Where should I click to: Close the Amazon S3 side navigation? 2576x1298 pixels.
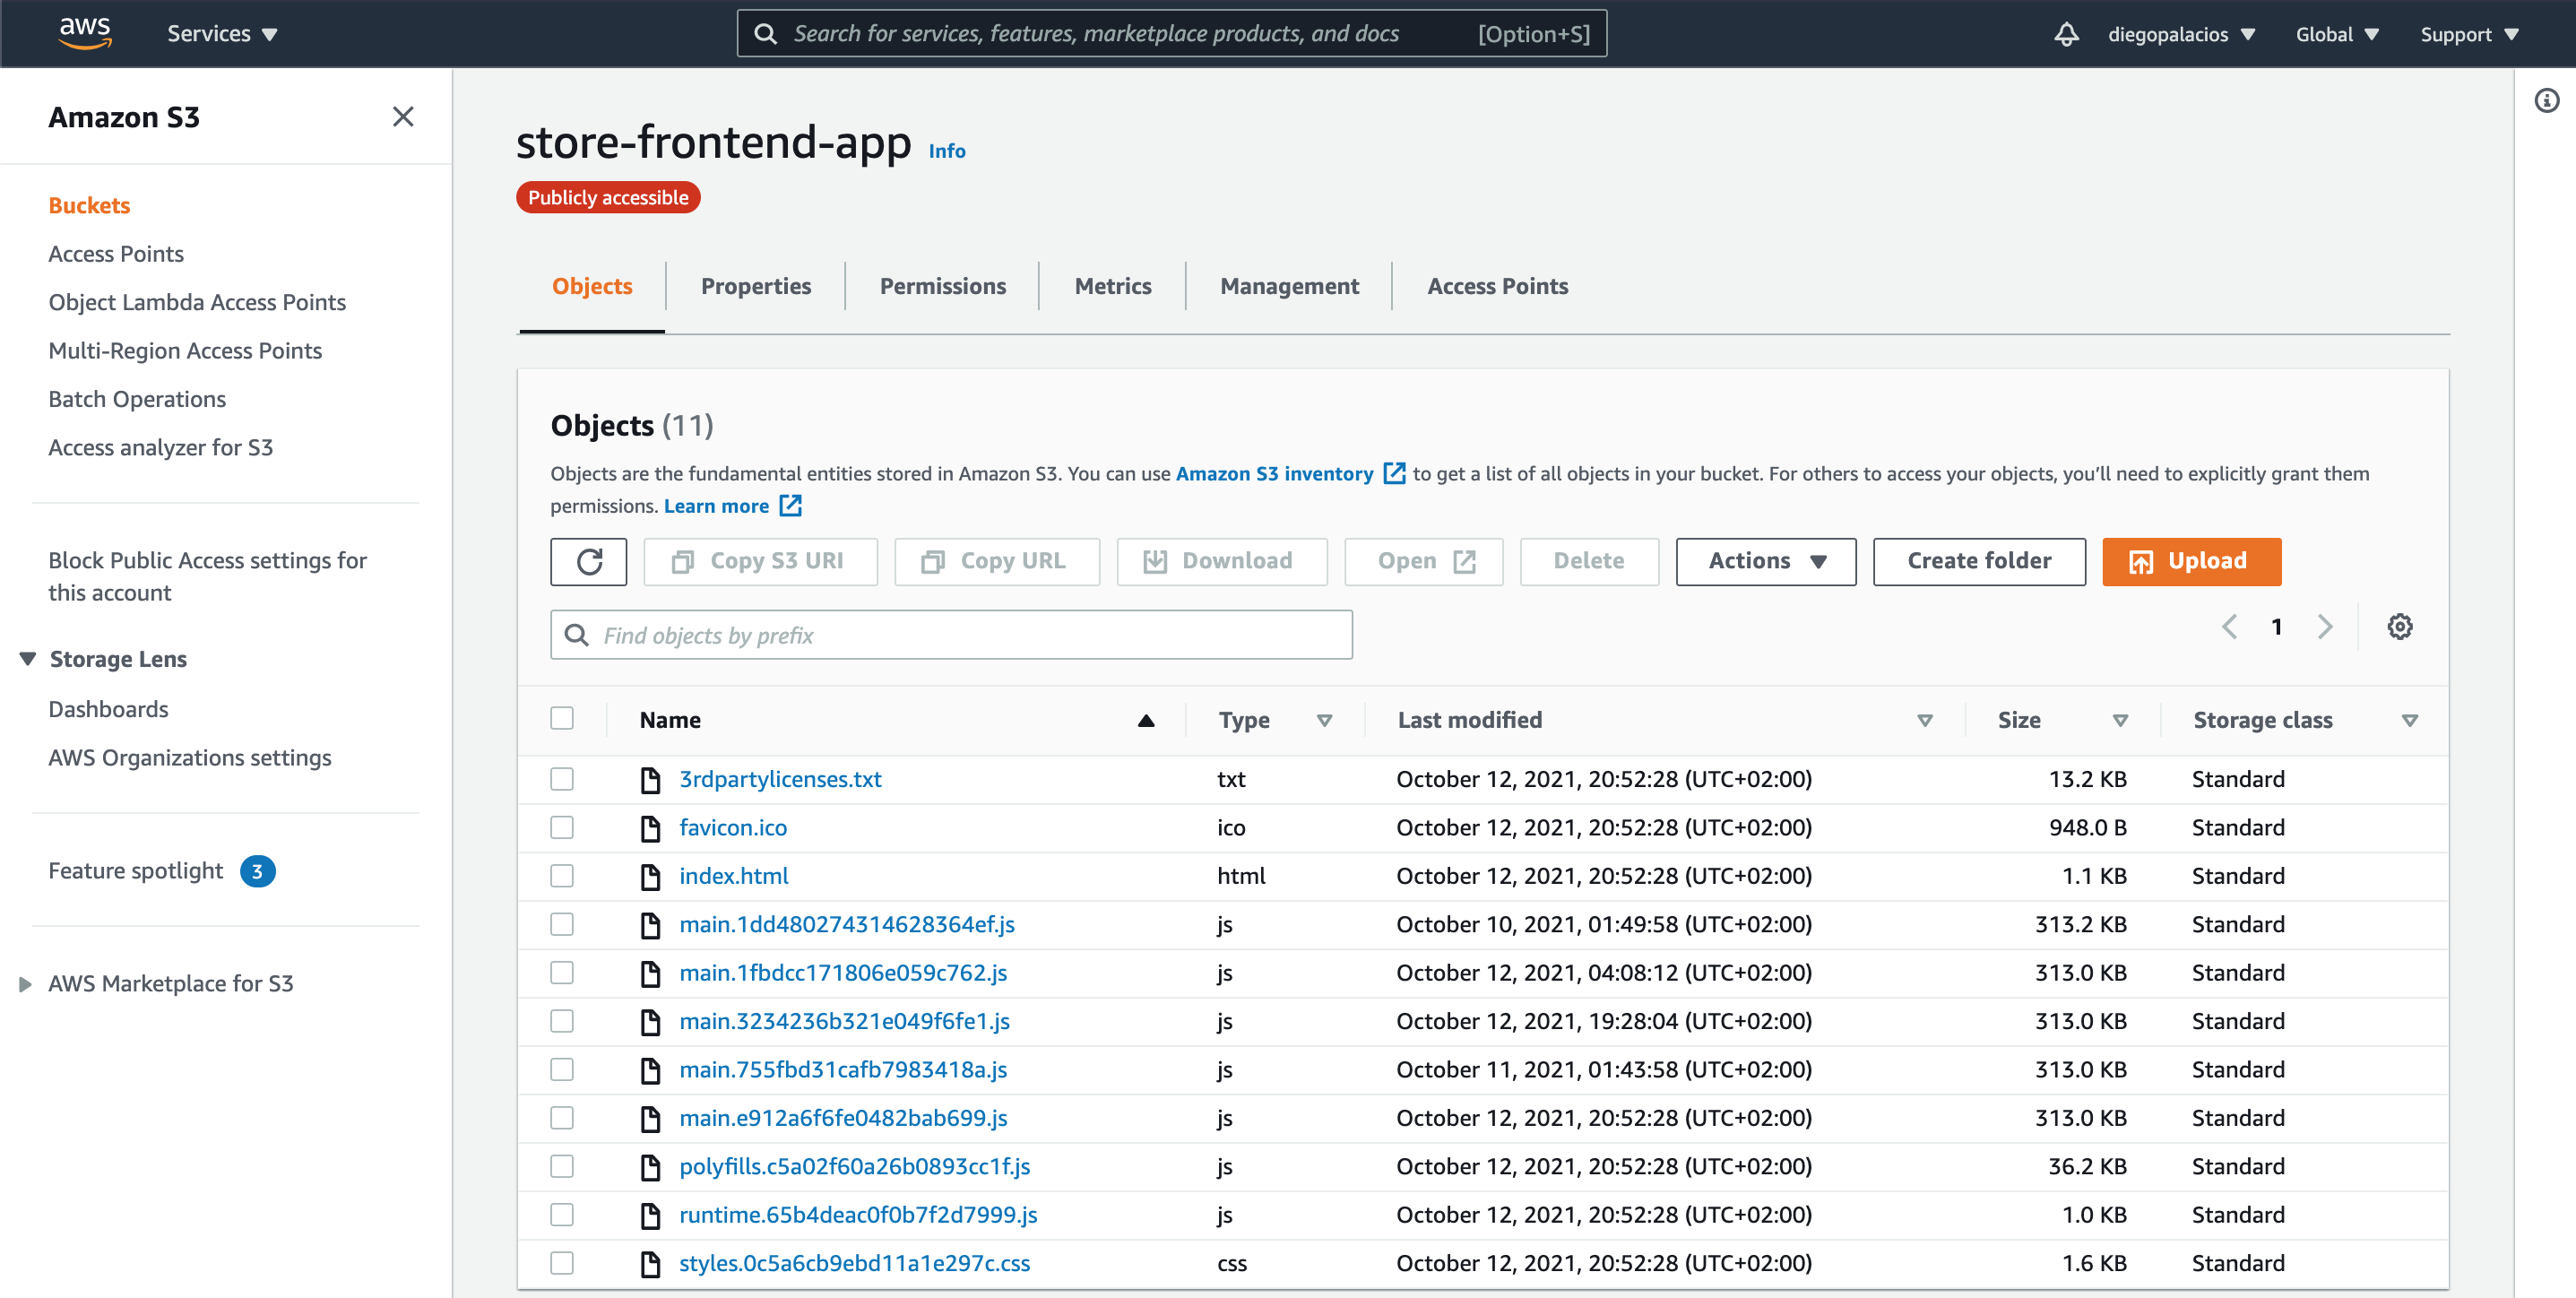[x=402, y=117]
